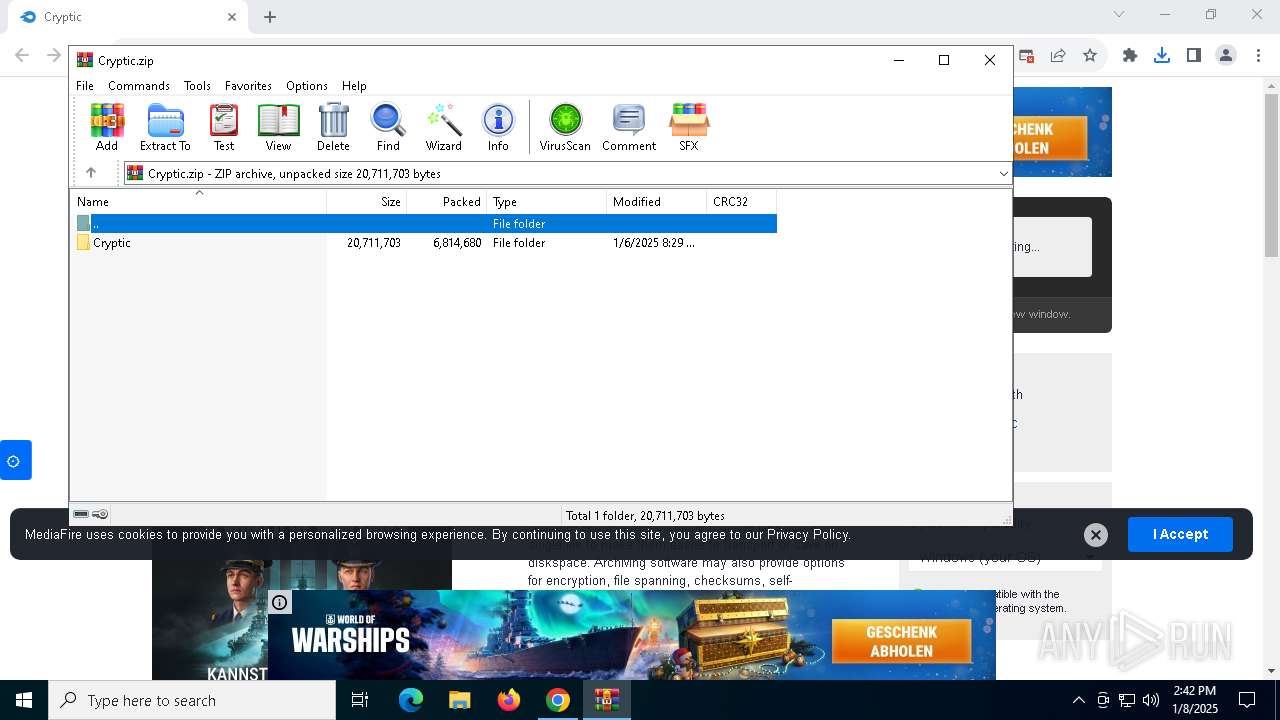Click the Chrome back navigation arrow
Image resolution: width=1280 pixels, height=720 pixels.
22,55
